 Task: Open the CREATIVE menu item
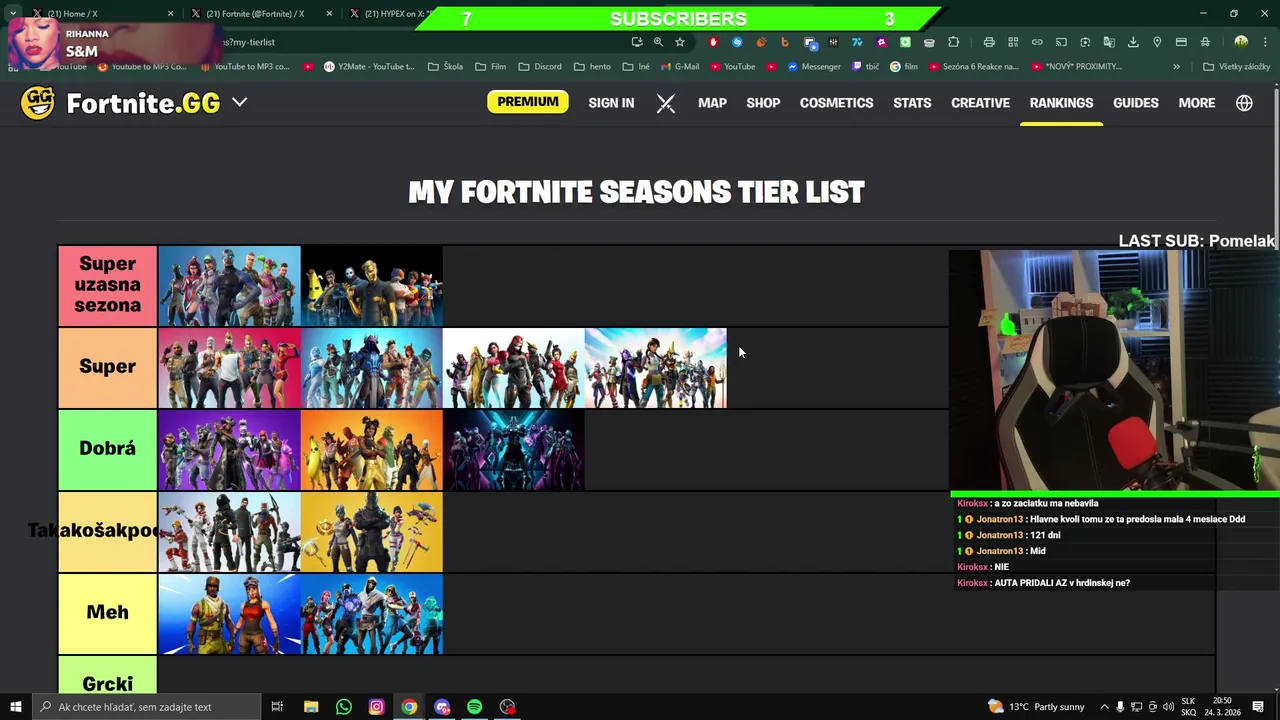coord(980,103)
